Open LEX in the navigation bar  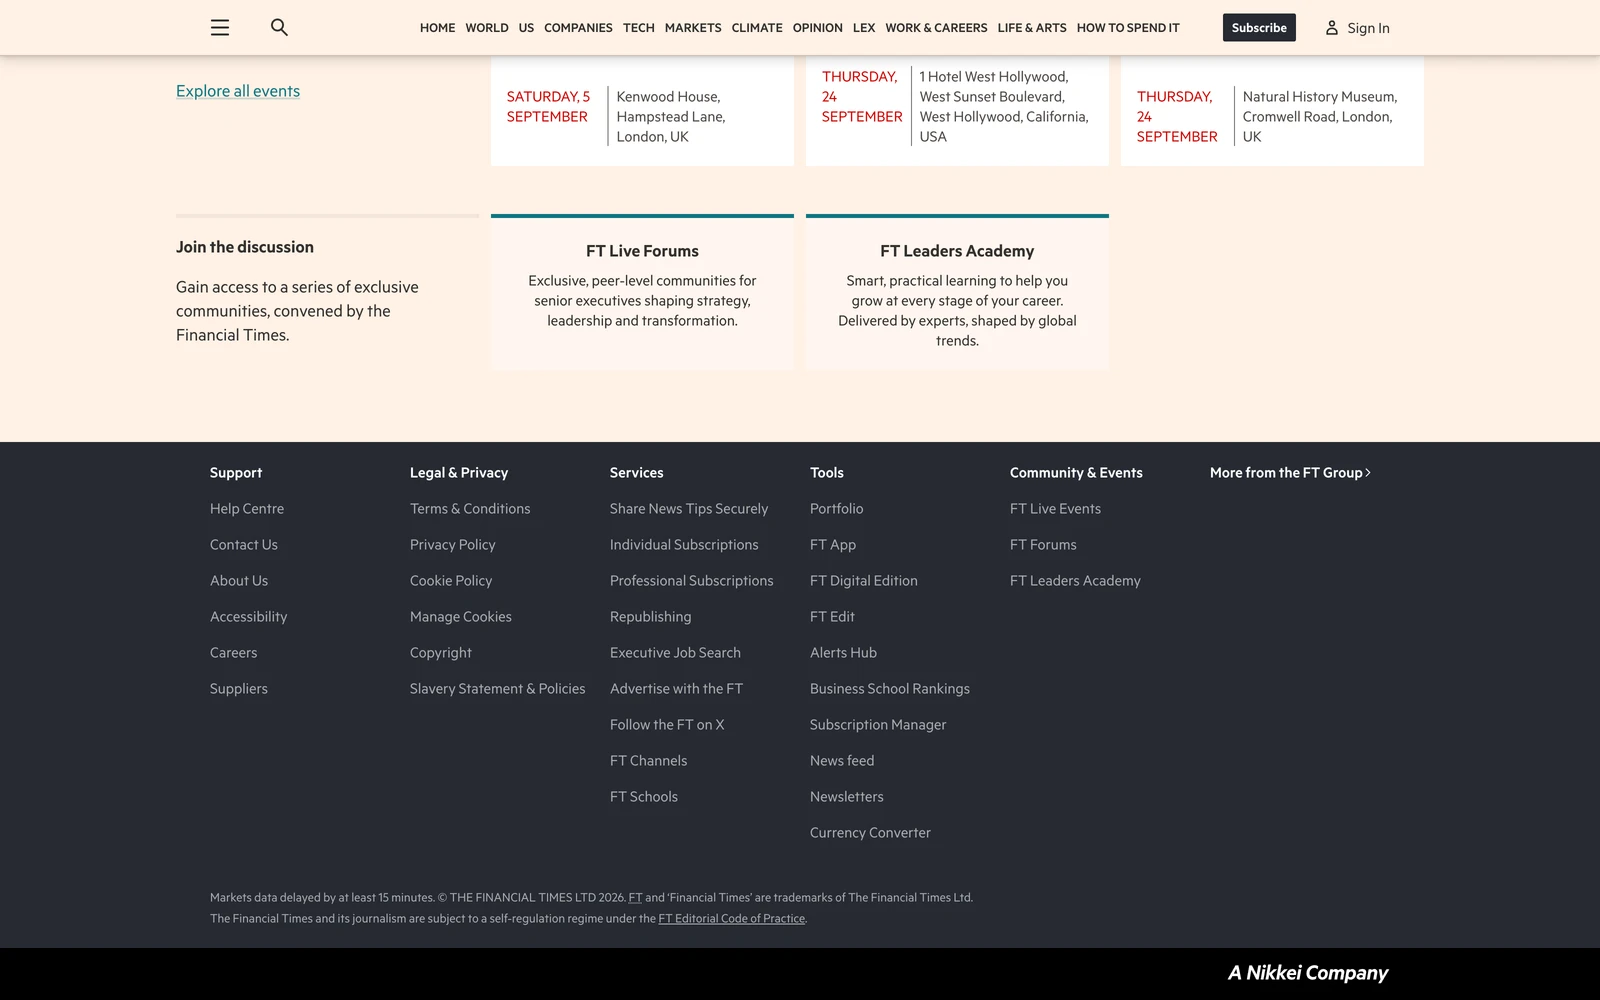(864, 28)
